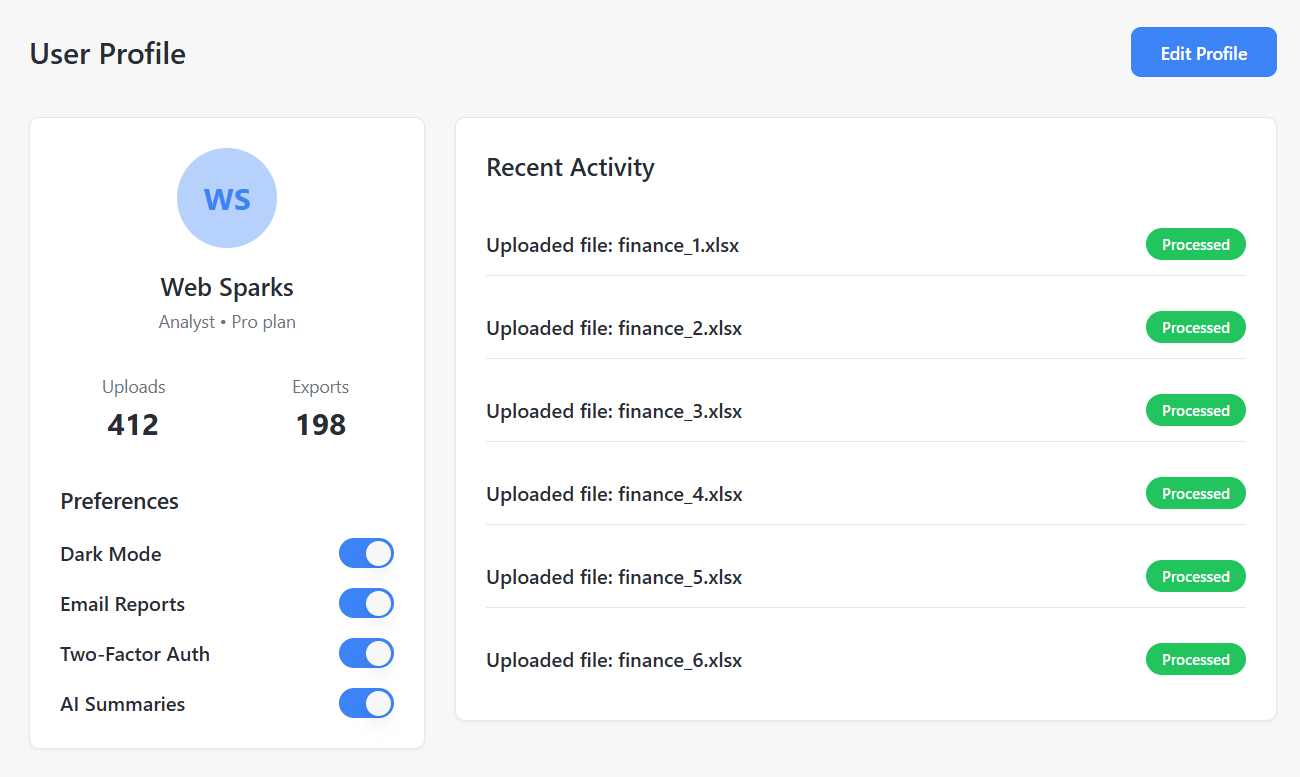
Task: Click Processed badge for finance_1.xlsx
Action: (1195, 245)
